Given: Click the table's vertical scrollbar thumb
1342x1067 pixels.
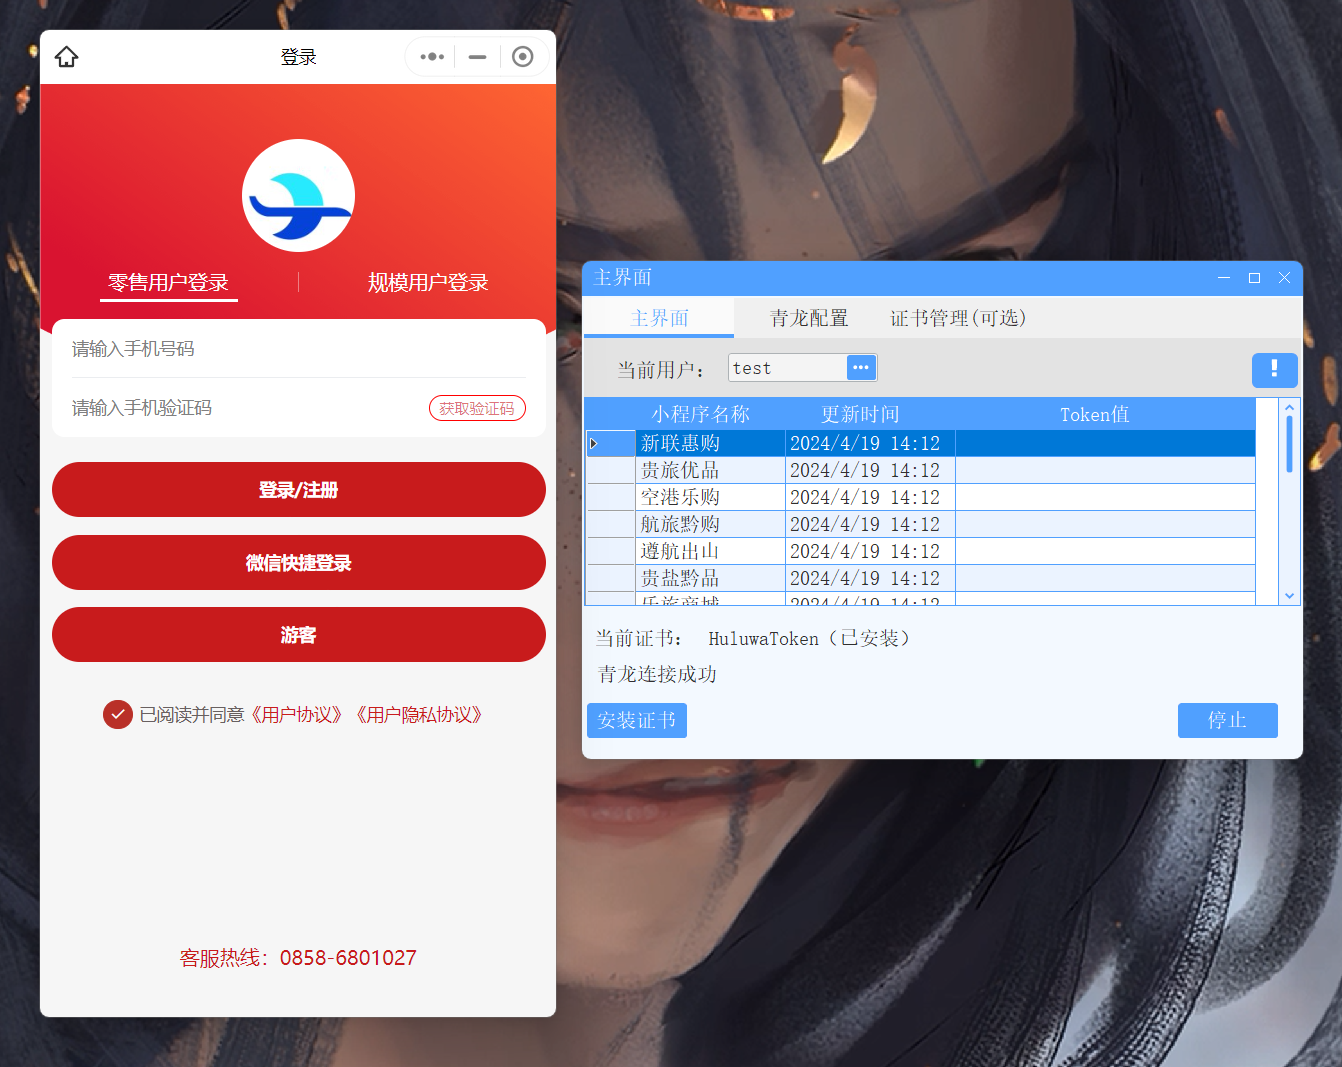Looking at the screenshot, I should pos(1290,444).
